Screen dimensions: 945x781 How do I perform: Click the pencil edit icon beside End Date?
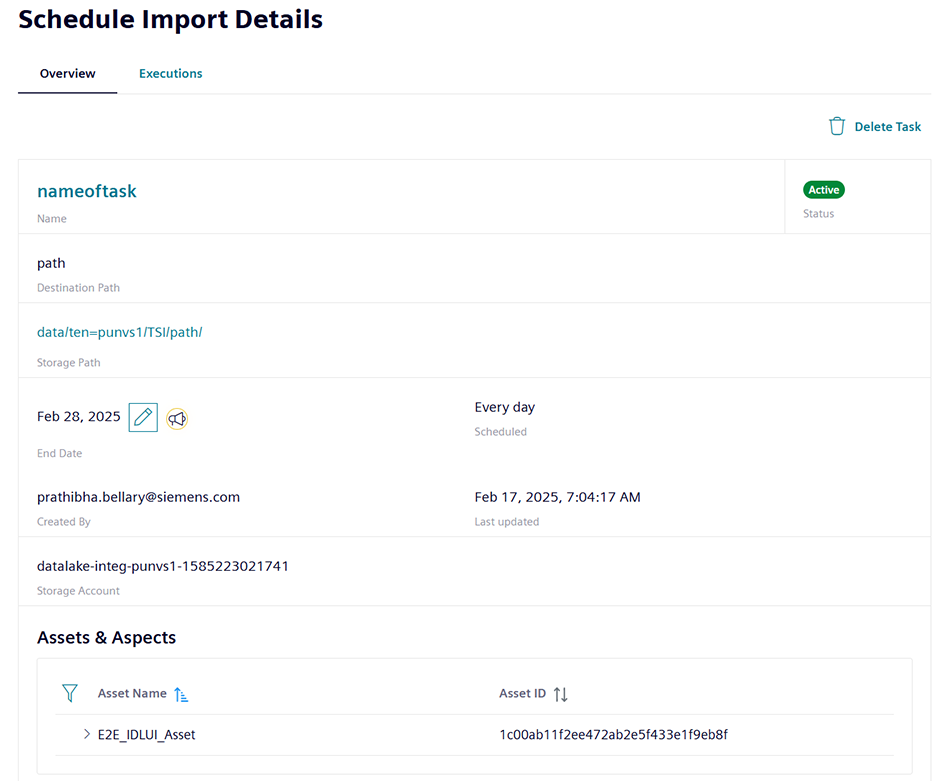point(143,417)
